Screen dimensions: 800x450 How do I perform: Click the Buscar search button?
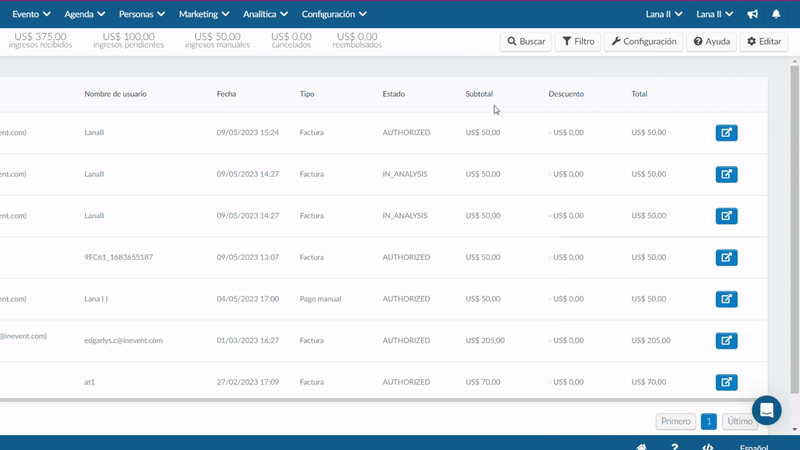coord(526,42)
